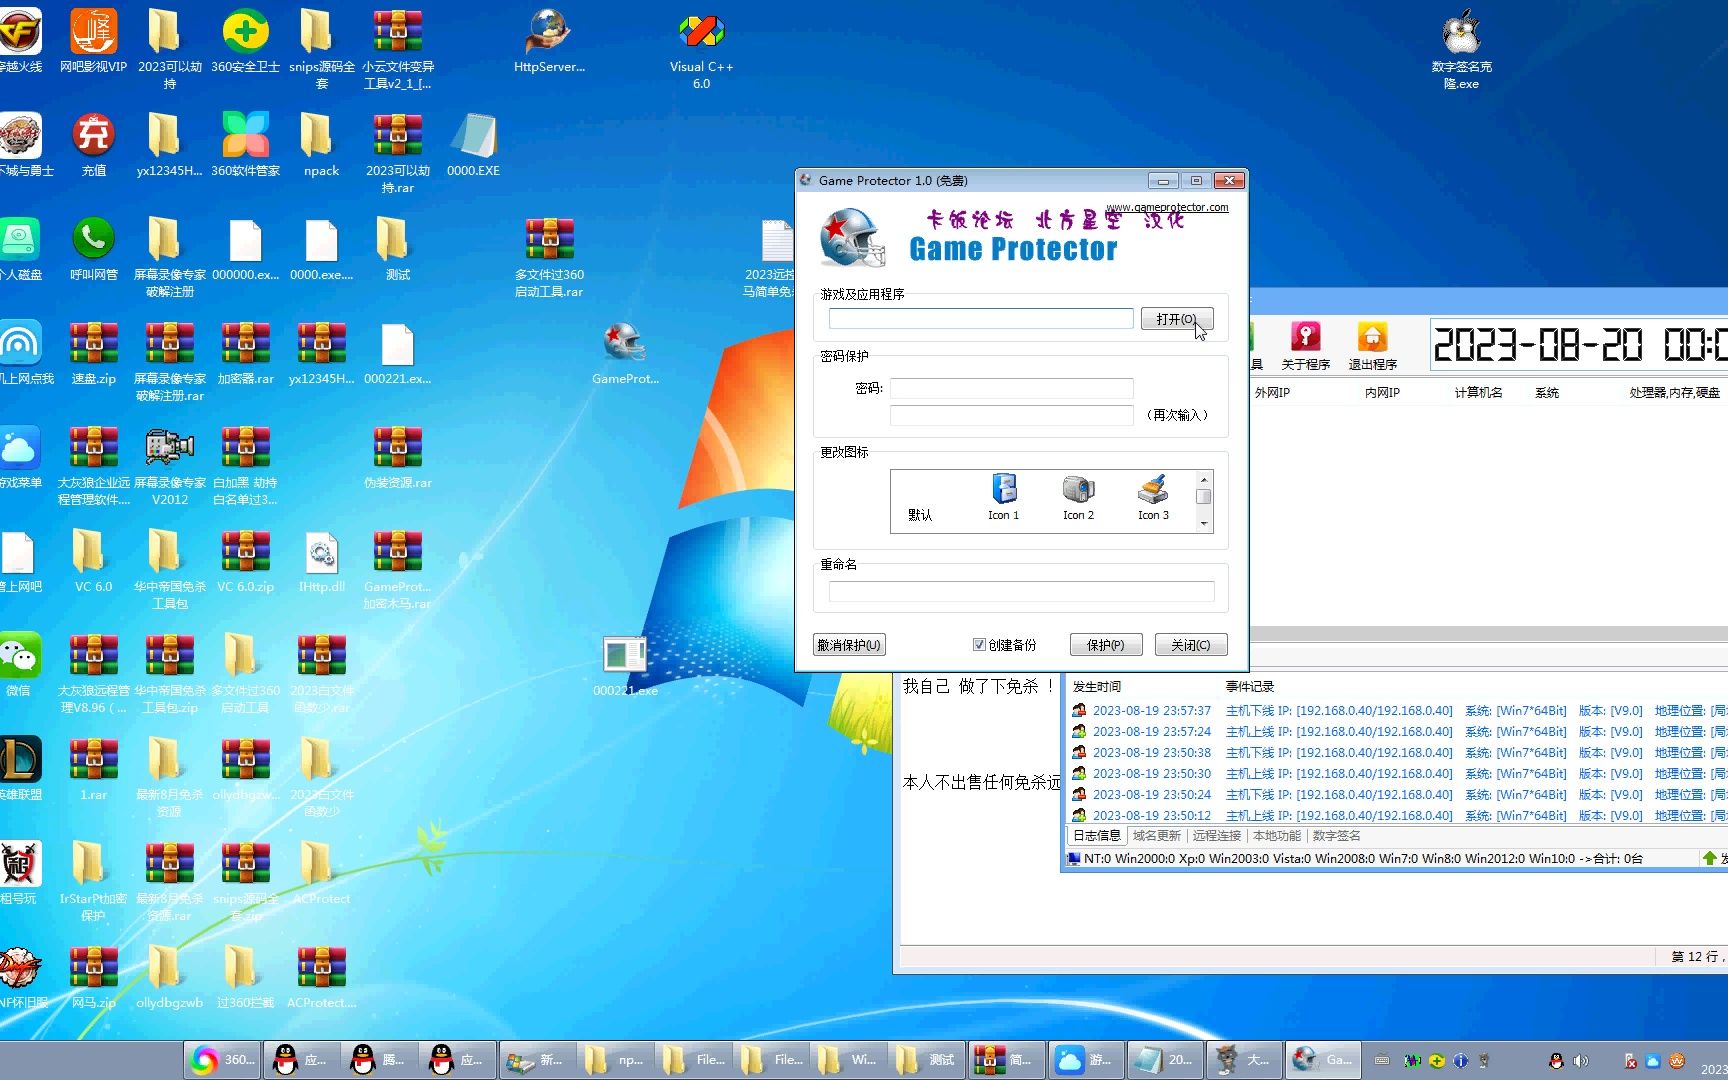Click the 计算机名 column header
1728x1080 pixels.
(x=1478, y=393)
